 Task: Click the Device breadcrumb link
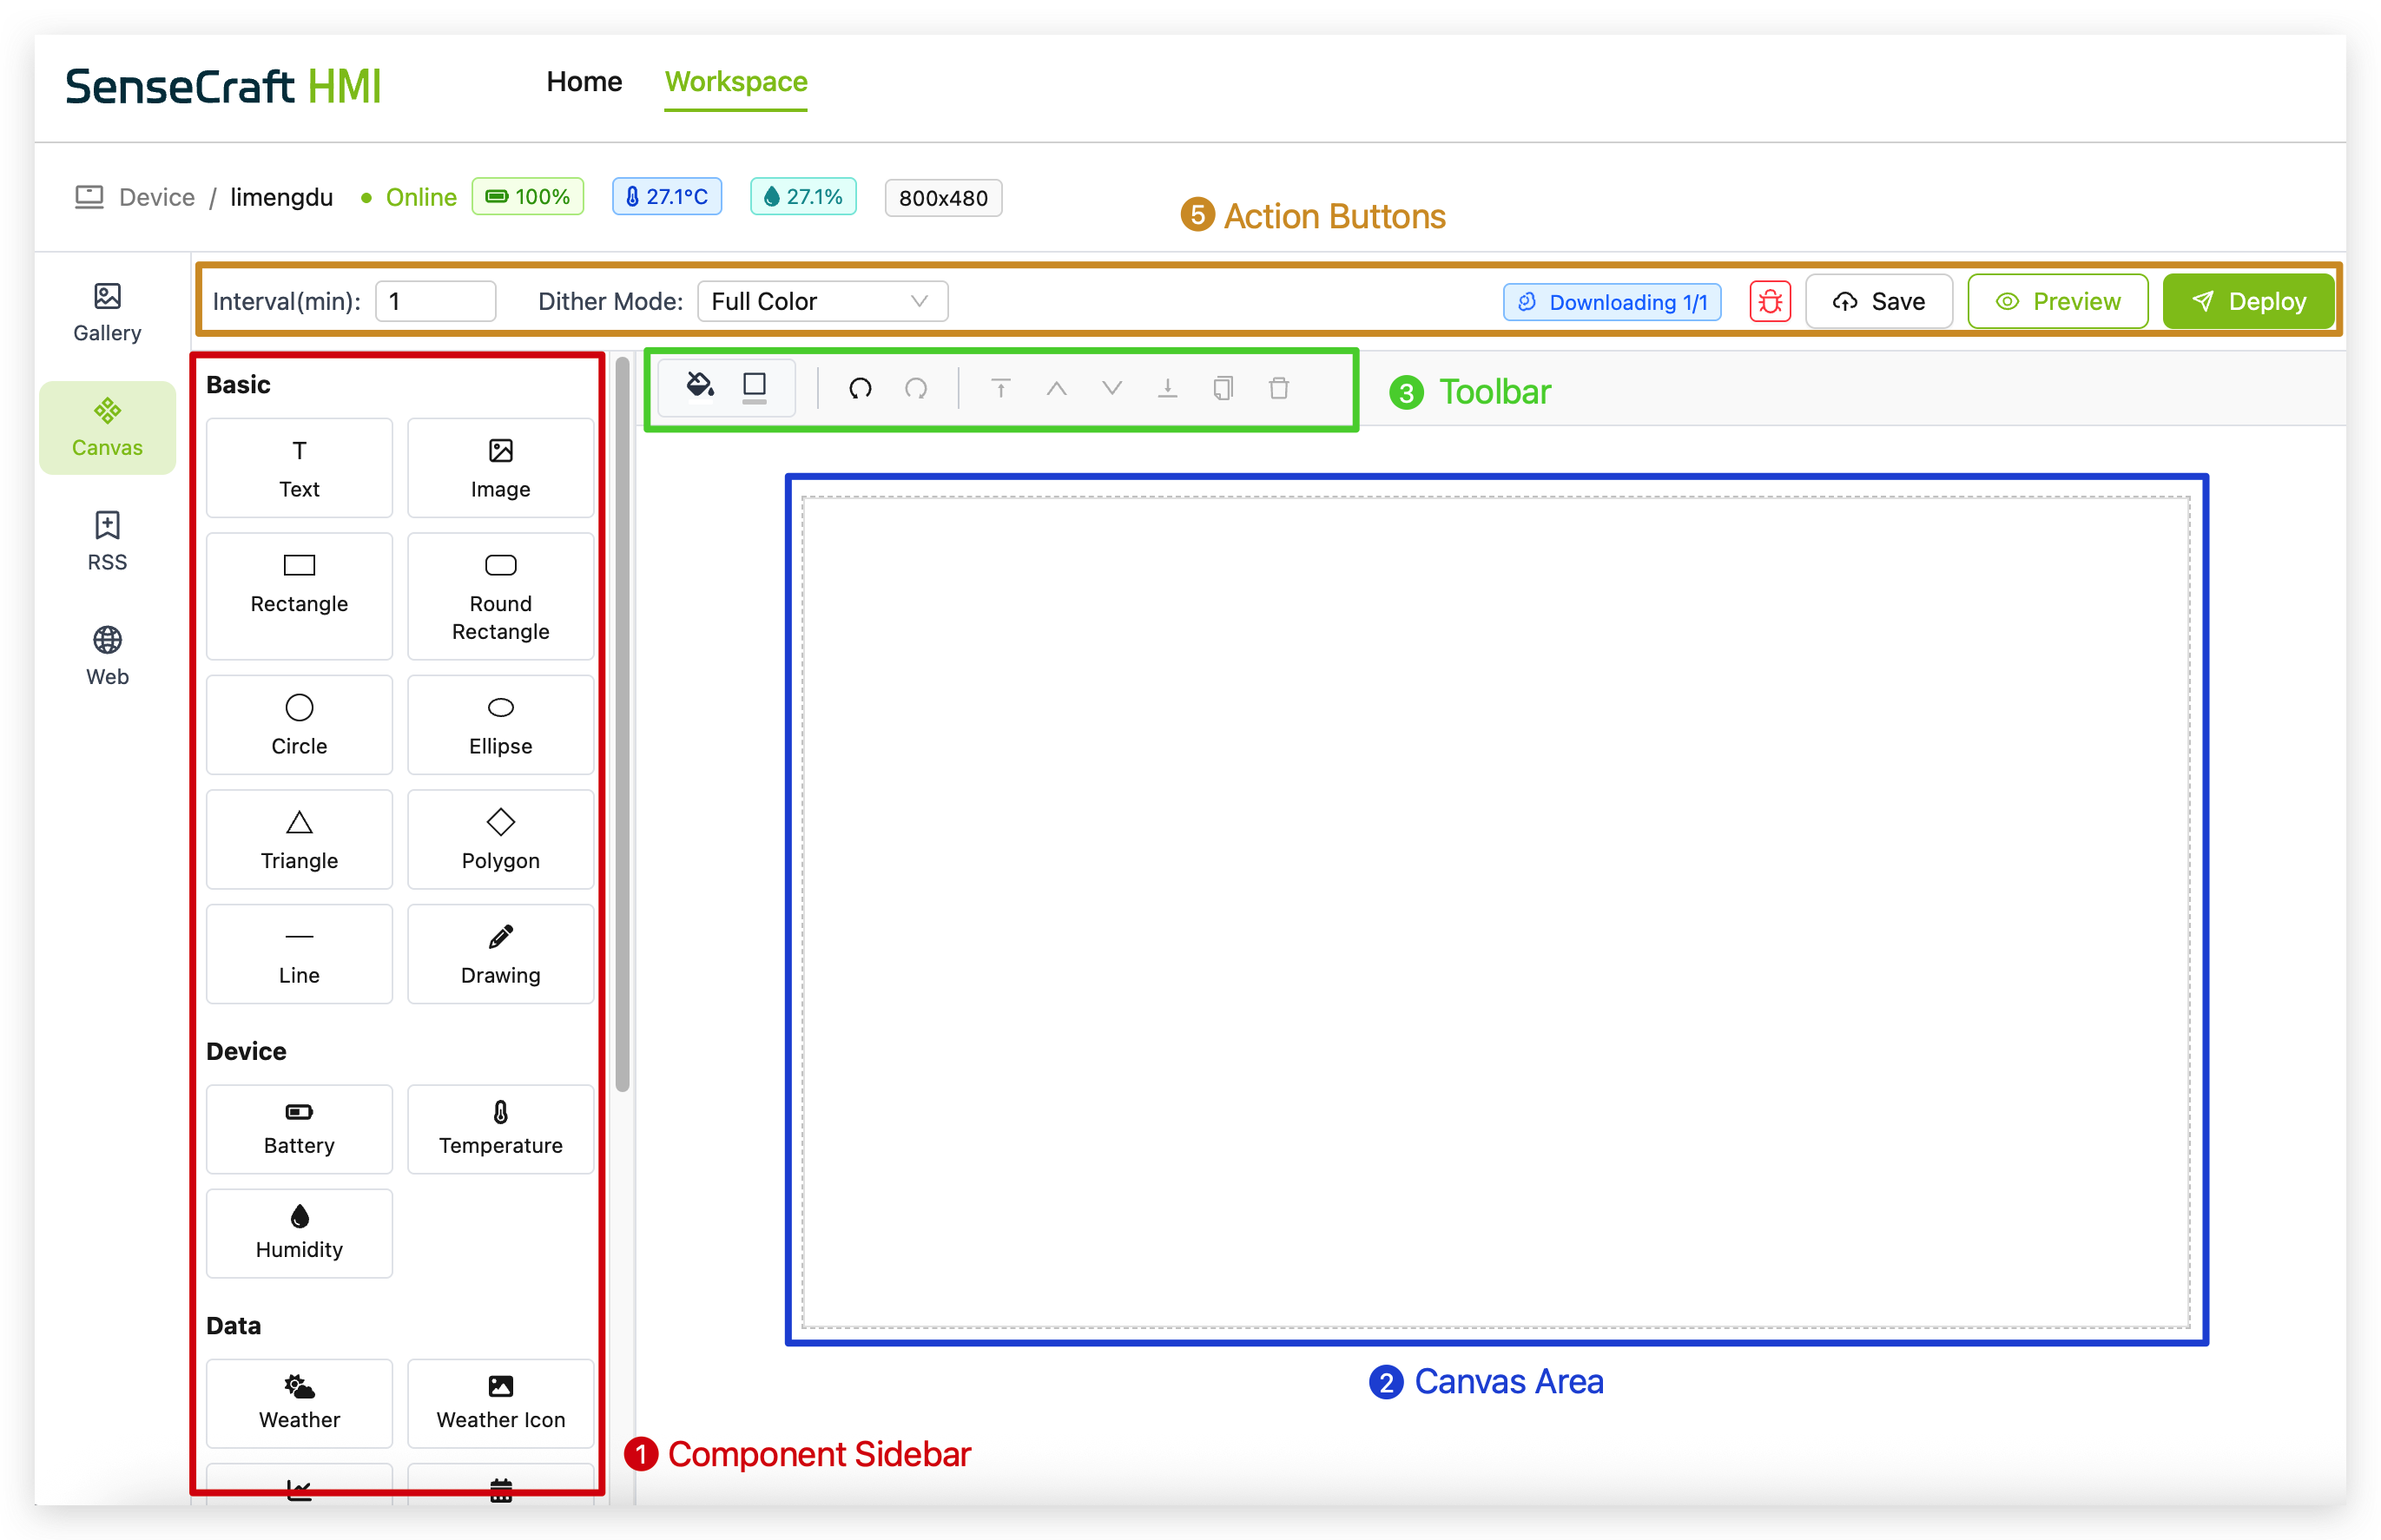[x=156, y=197]
